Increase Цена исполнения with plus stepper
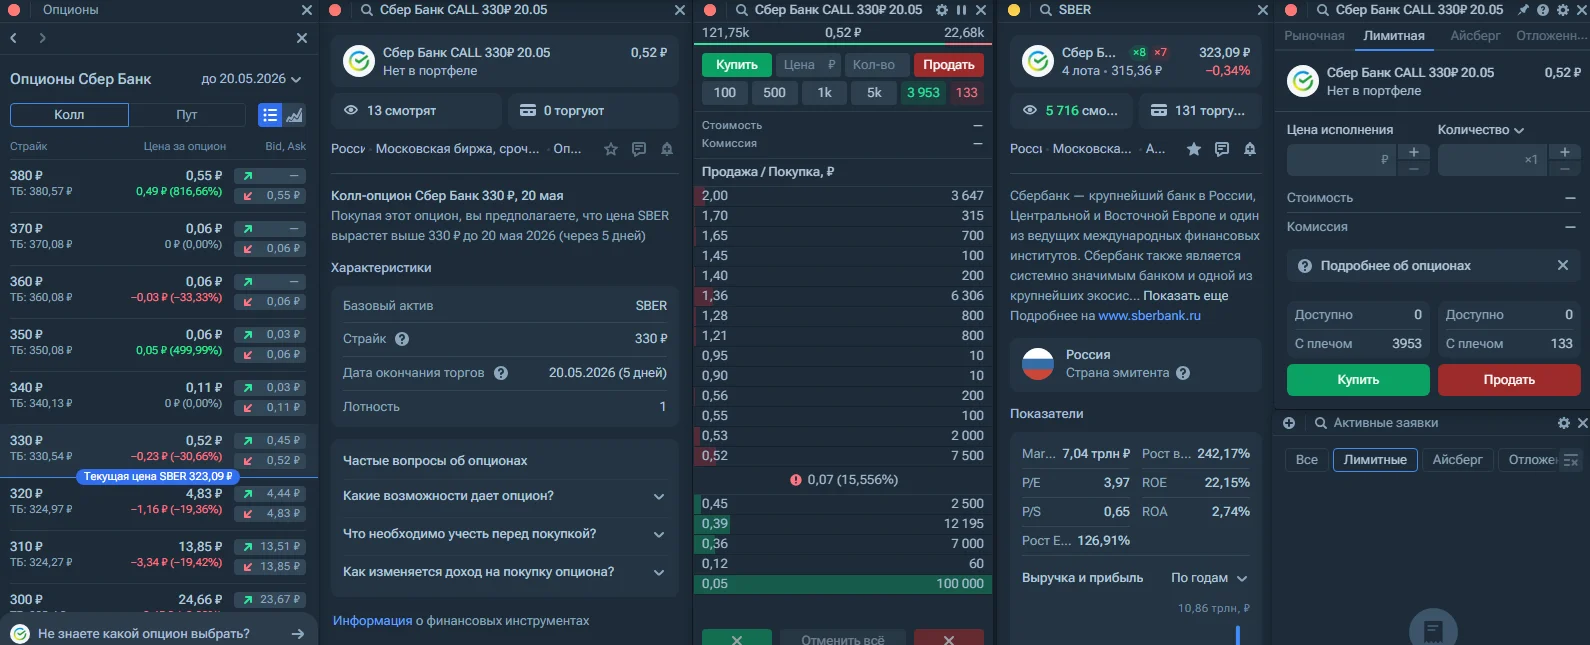Image resolution: width=1590 pixels, height=645 pixels. coord(1413,152)
